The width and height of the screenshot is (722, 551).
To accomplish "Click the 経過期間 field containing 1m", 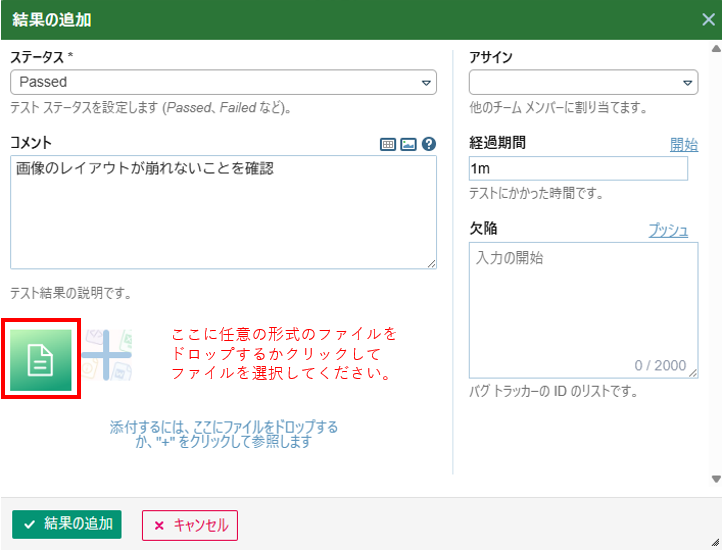I will point(578,169).
